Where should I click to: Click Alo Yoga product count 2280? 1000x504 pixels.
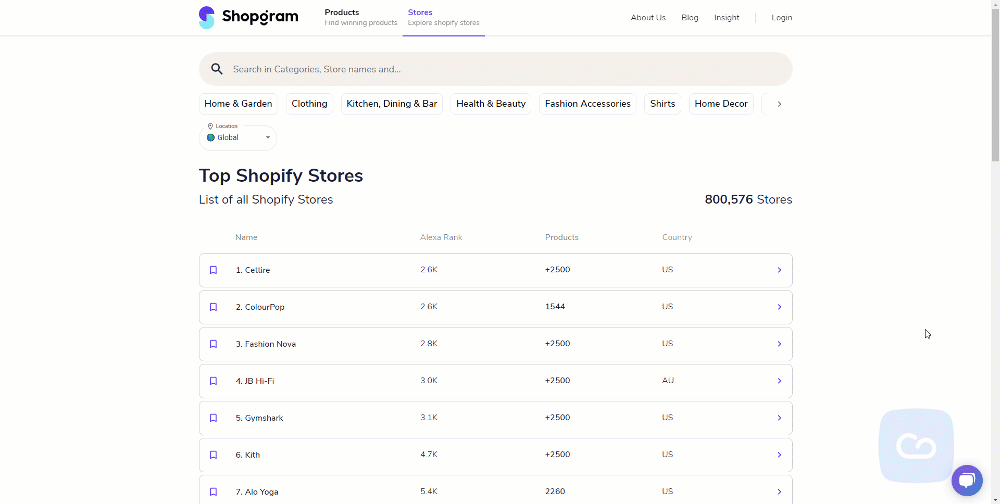[x=555, y=492]
